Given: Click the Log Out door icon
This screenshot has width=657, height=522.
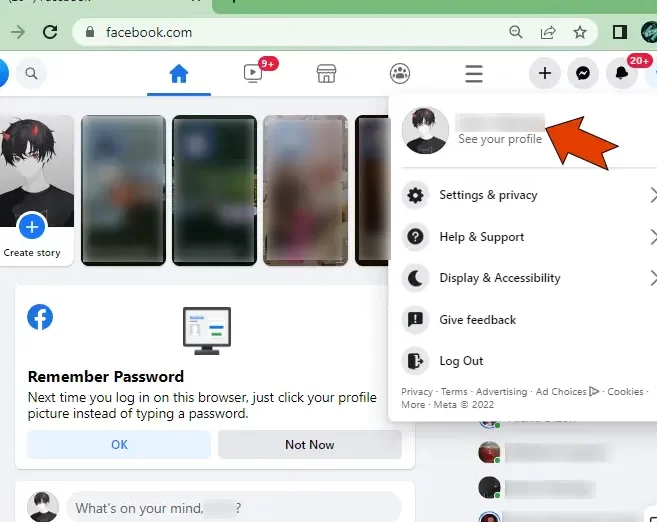Looking at the screenshot, I should pos(415,361).
